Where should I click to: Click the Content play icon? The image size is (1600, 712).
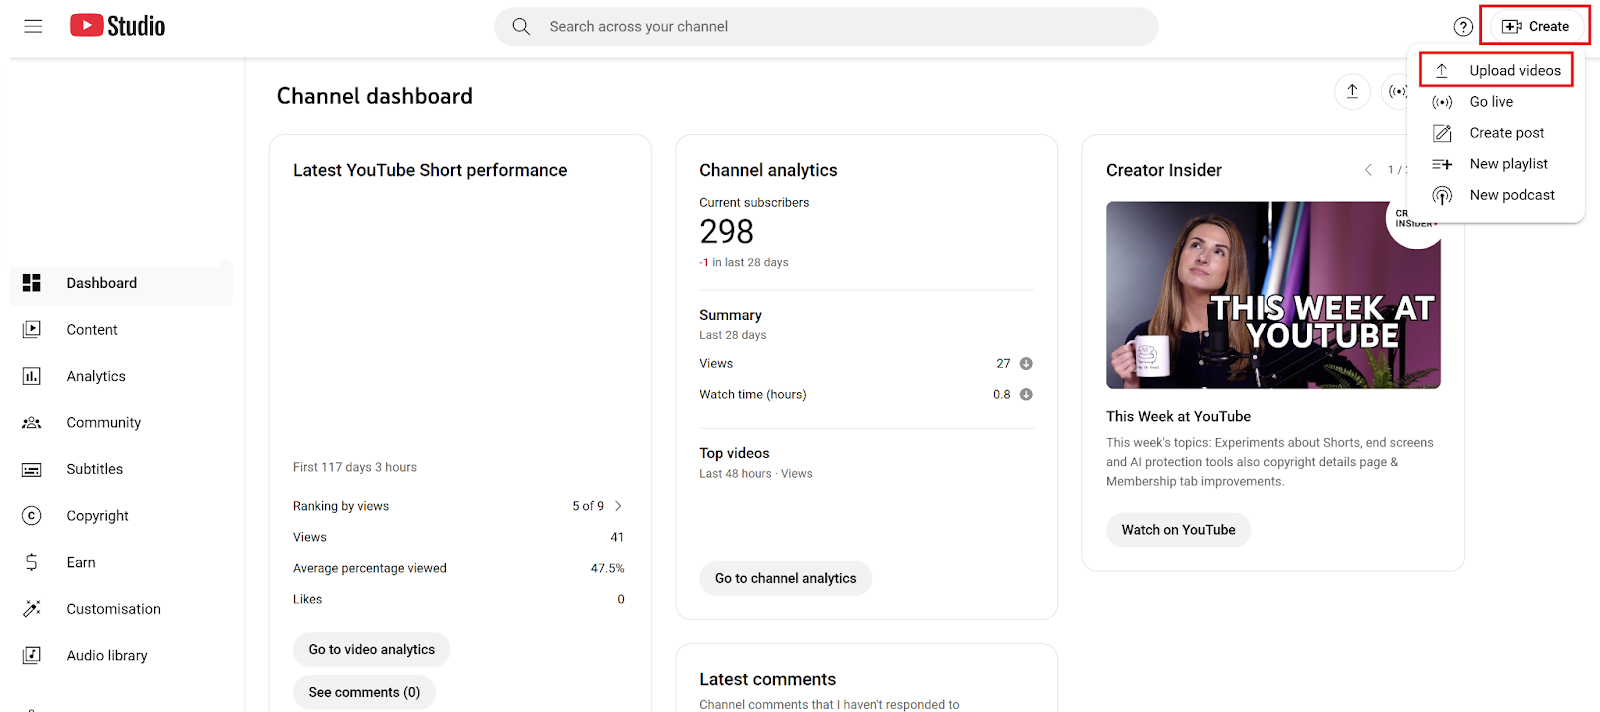(x=32, y=330)
